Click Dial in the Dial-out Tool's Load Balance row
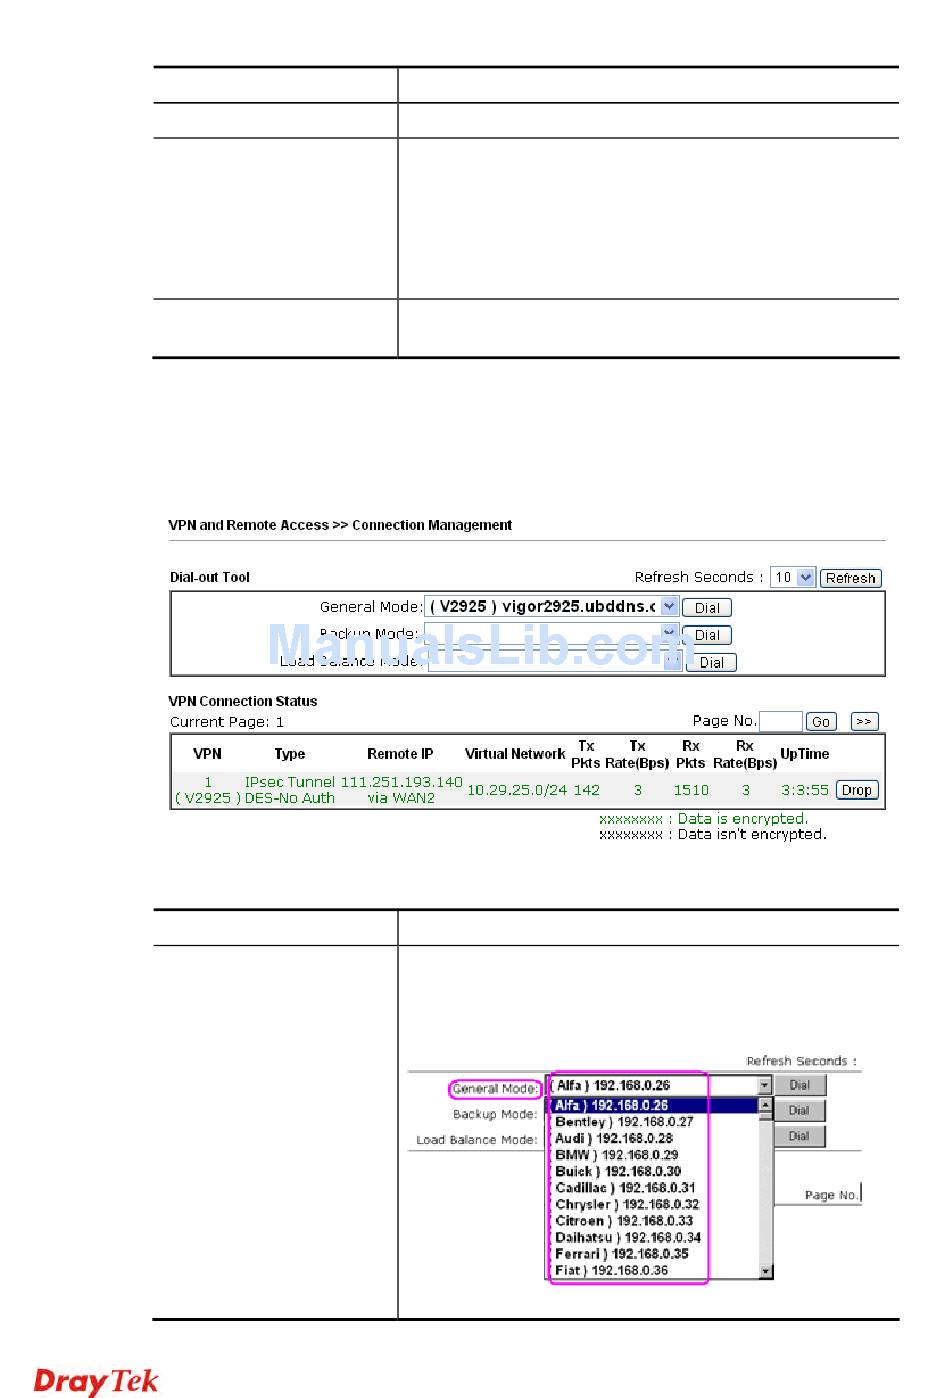The height and width of the screenshot is (1398, 950). point(712,662)
